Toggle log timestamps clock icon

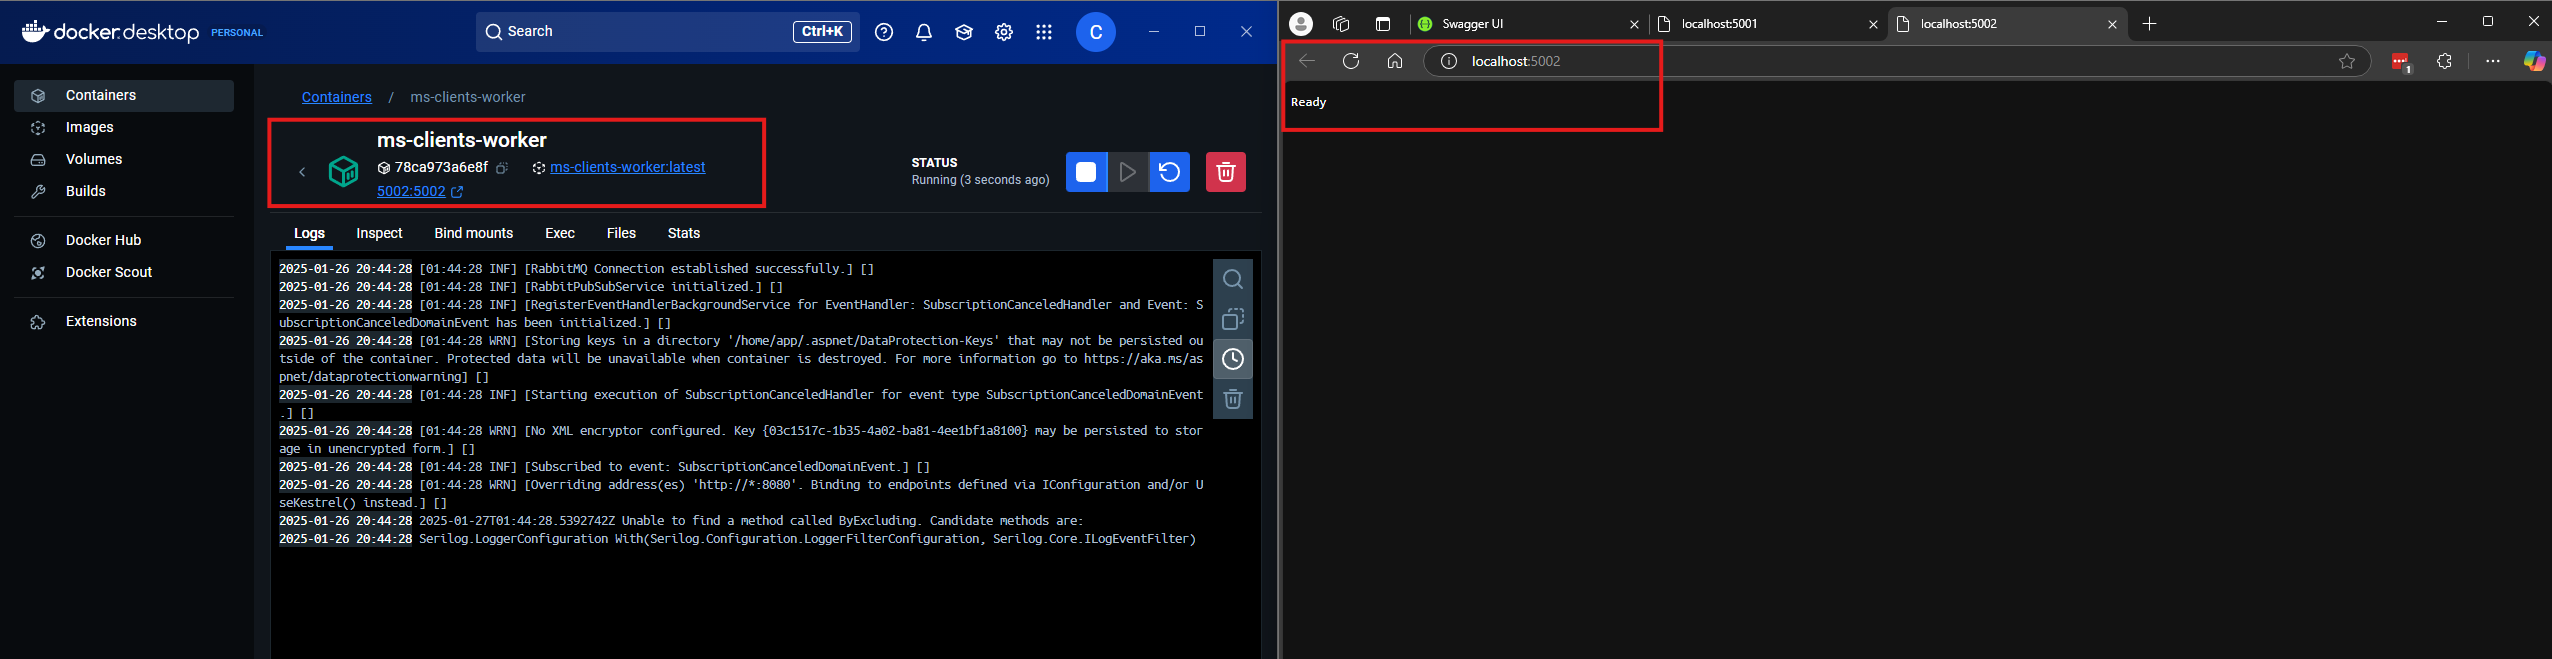tap(1233, 359)
